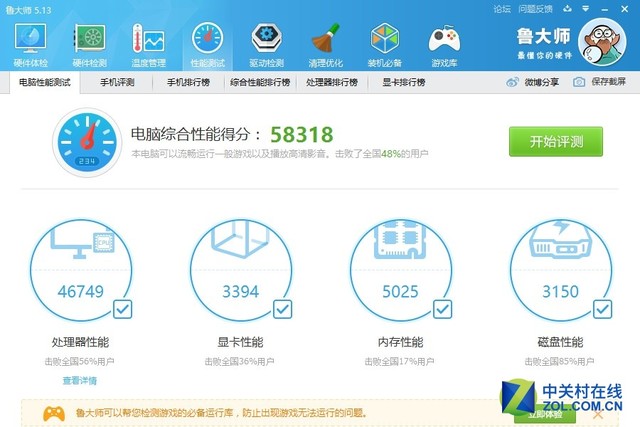Toggle the 显卡性能 test checkbox
Viewport: 640px width, 427px height.
[284, 309]
